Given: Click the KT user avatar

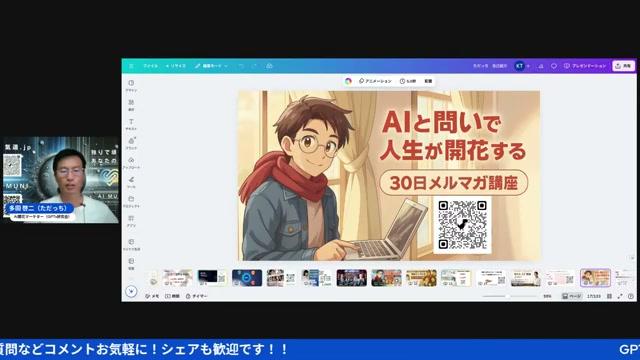Looking at the screenshot, I should point(519,66).
